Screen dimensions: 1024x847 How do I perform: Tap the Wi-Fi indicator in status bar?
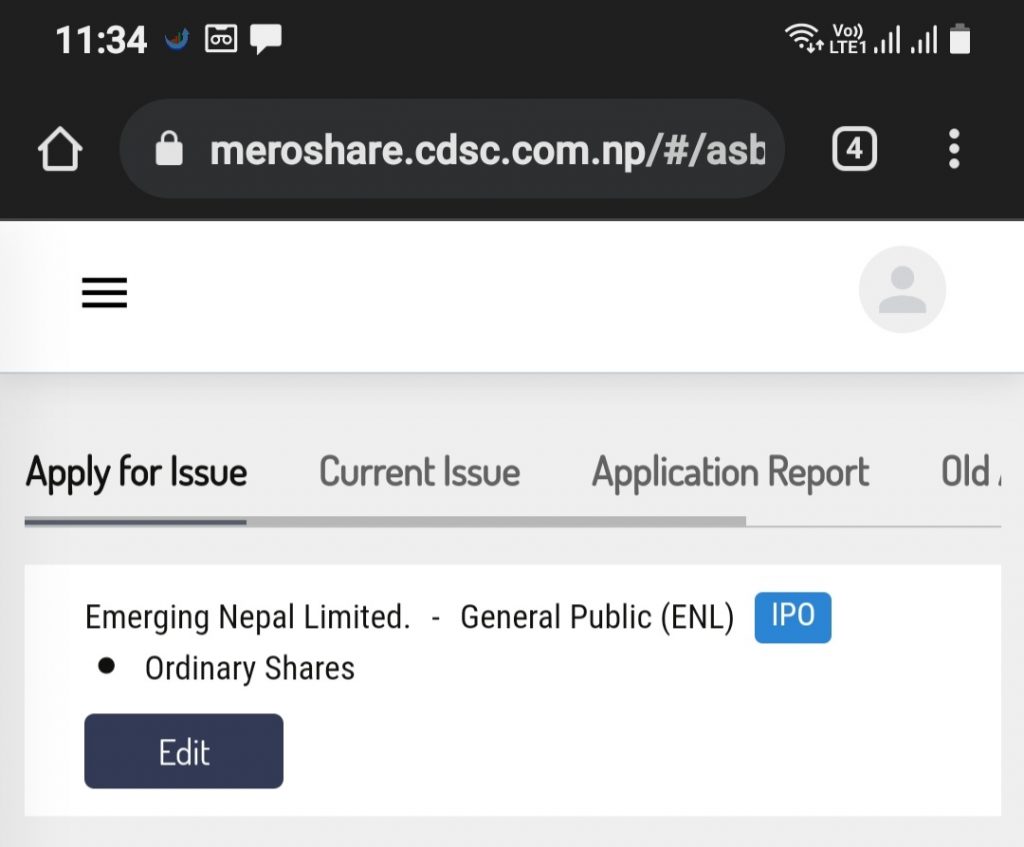pyautogui.click(x=803, y=38)
